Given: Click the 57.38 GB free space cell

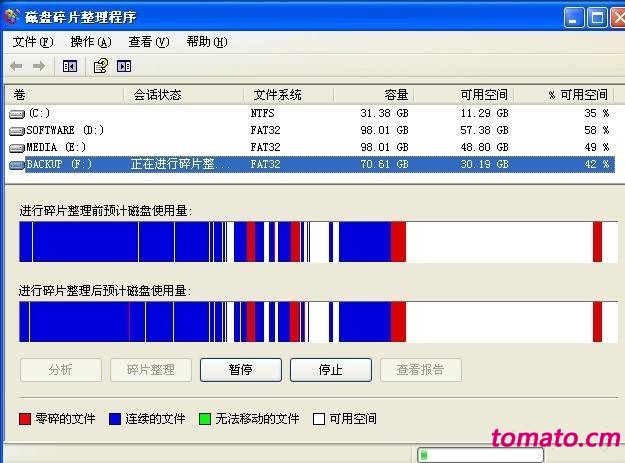Looking at the screenshot, I should click(484, 130).
